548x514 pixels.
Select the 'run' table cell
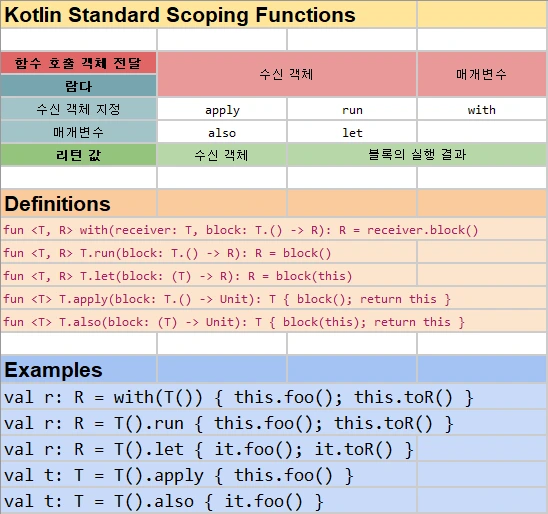pos(352,109)
